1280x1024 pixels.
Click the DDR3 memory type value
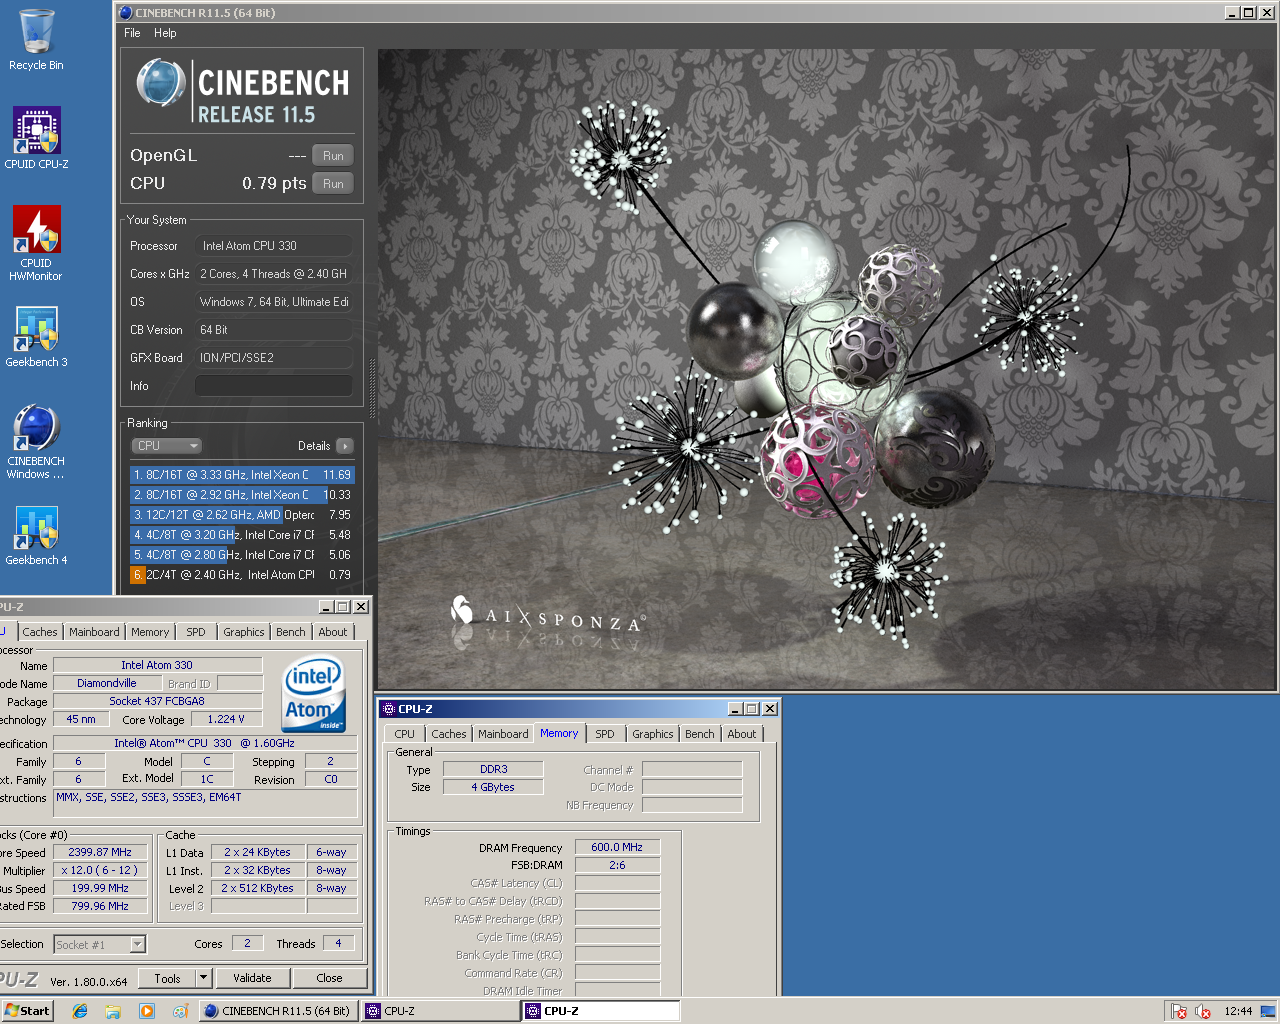coord(493,769)
